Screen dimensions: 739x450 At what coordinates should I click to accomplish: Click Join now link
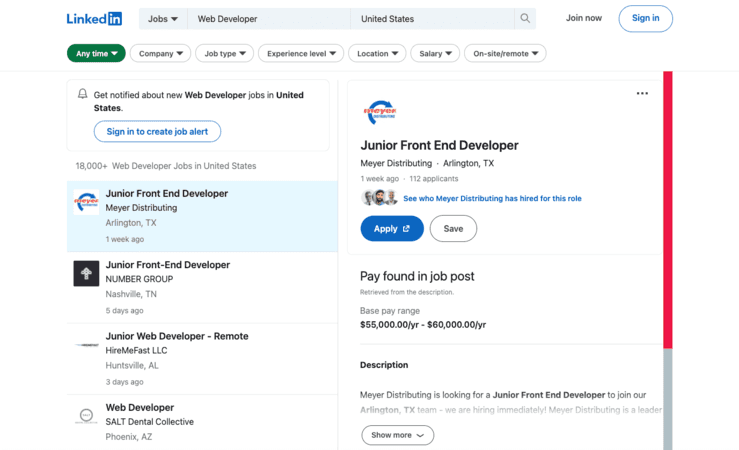[x=583, y=18]
